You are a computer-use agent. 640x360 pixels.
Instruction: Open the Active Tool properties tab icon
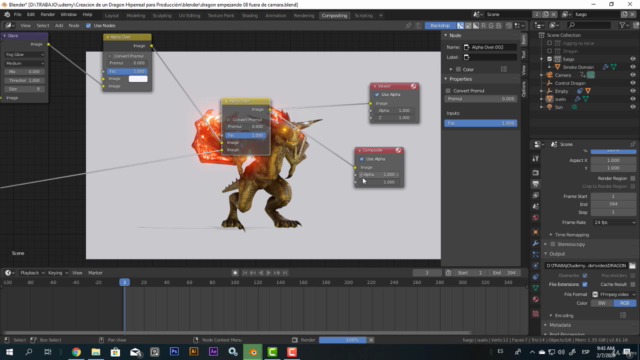tap(536, 158)
